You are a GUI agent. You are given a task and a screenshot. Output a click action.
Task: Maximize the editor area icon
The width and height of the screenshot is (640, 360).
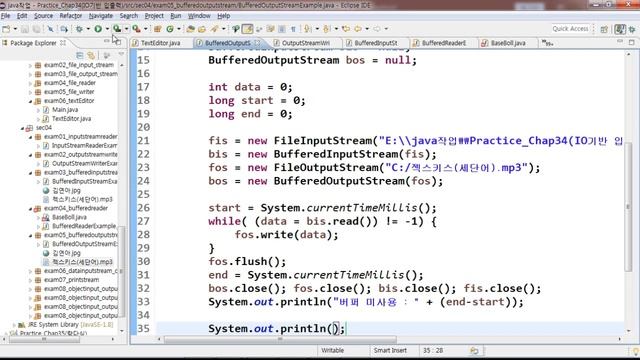(x=631, y=42)
